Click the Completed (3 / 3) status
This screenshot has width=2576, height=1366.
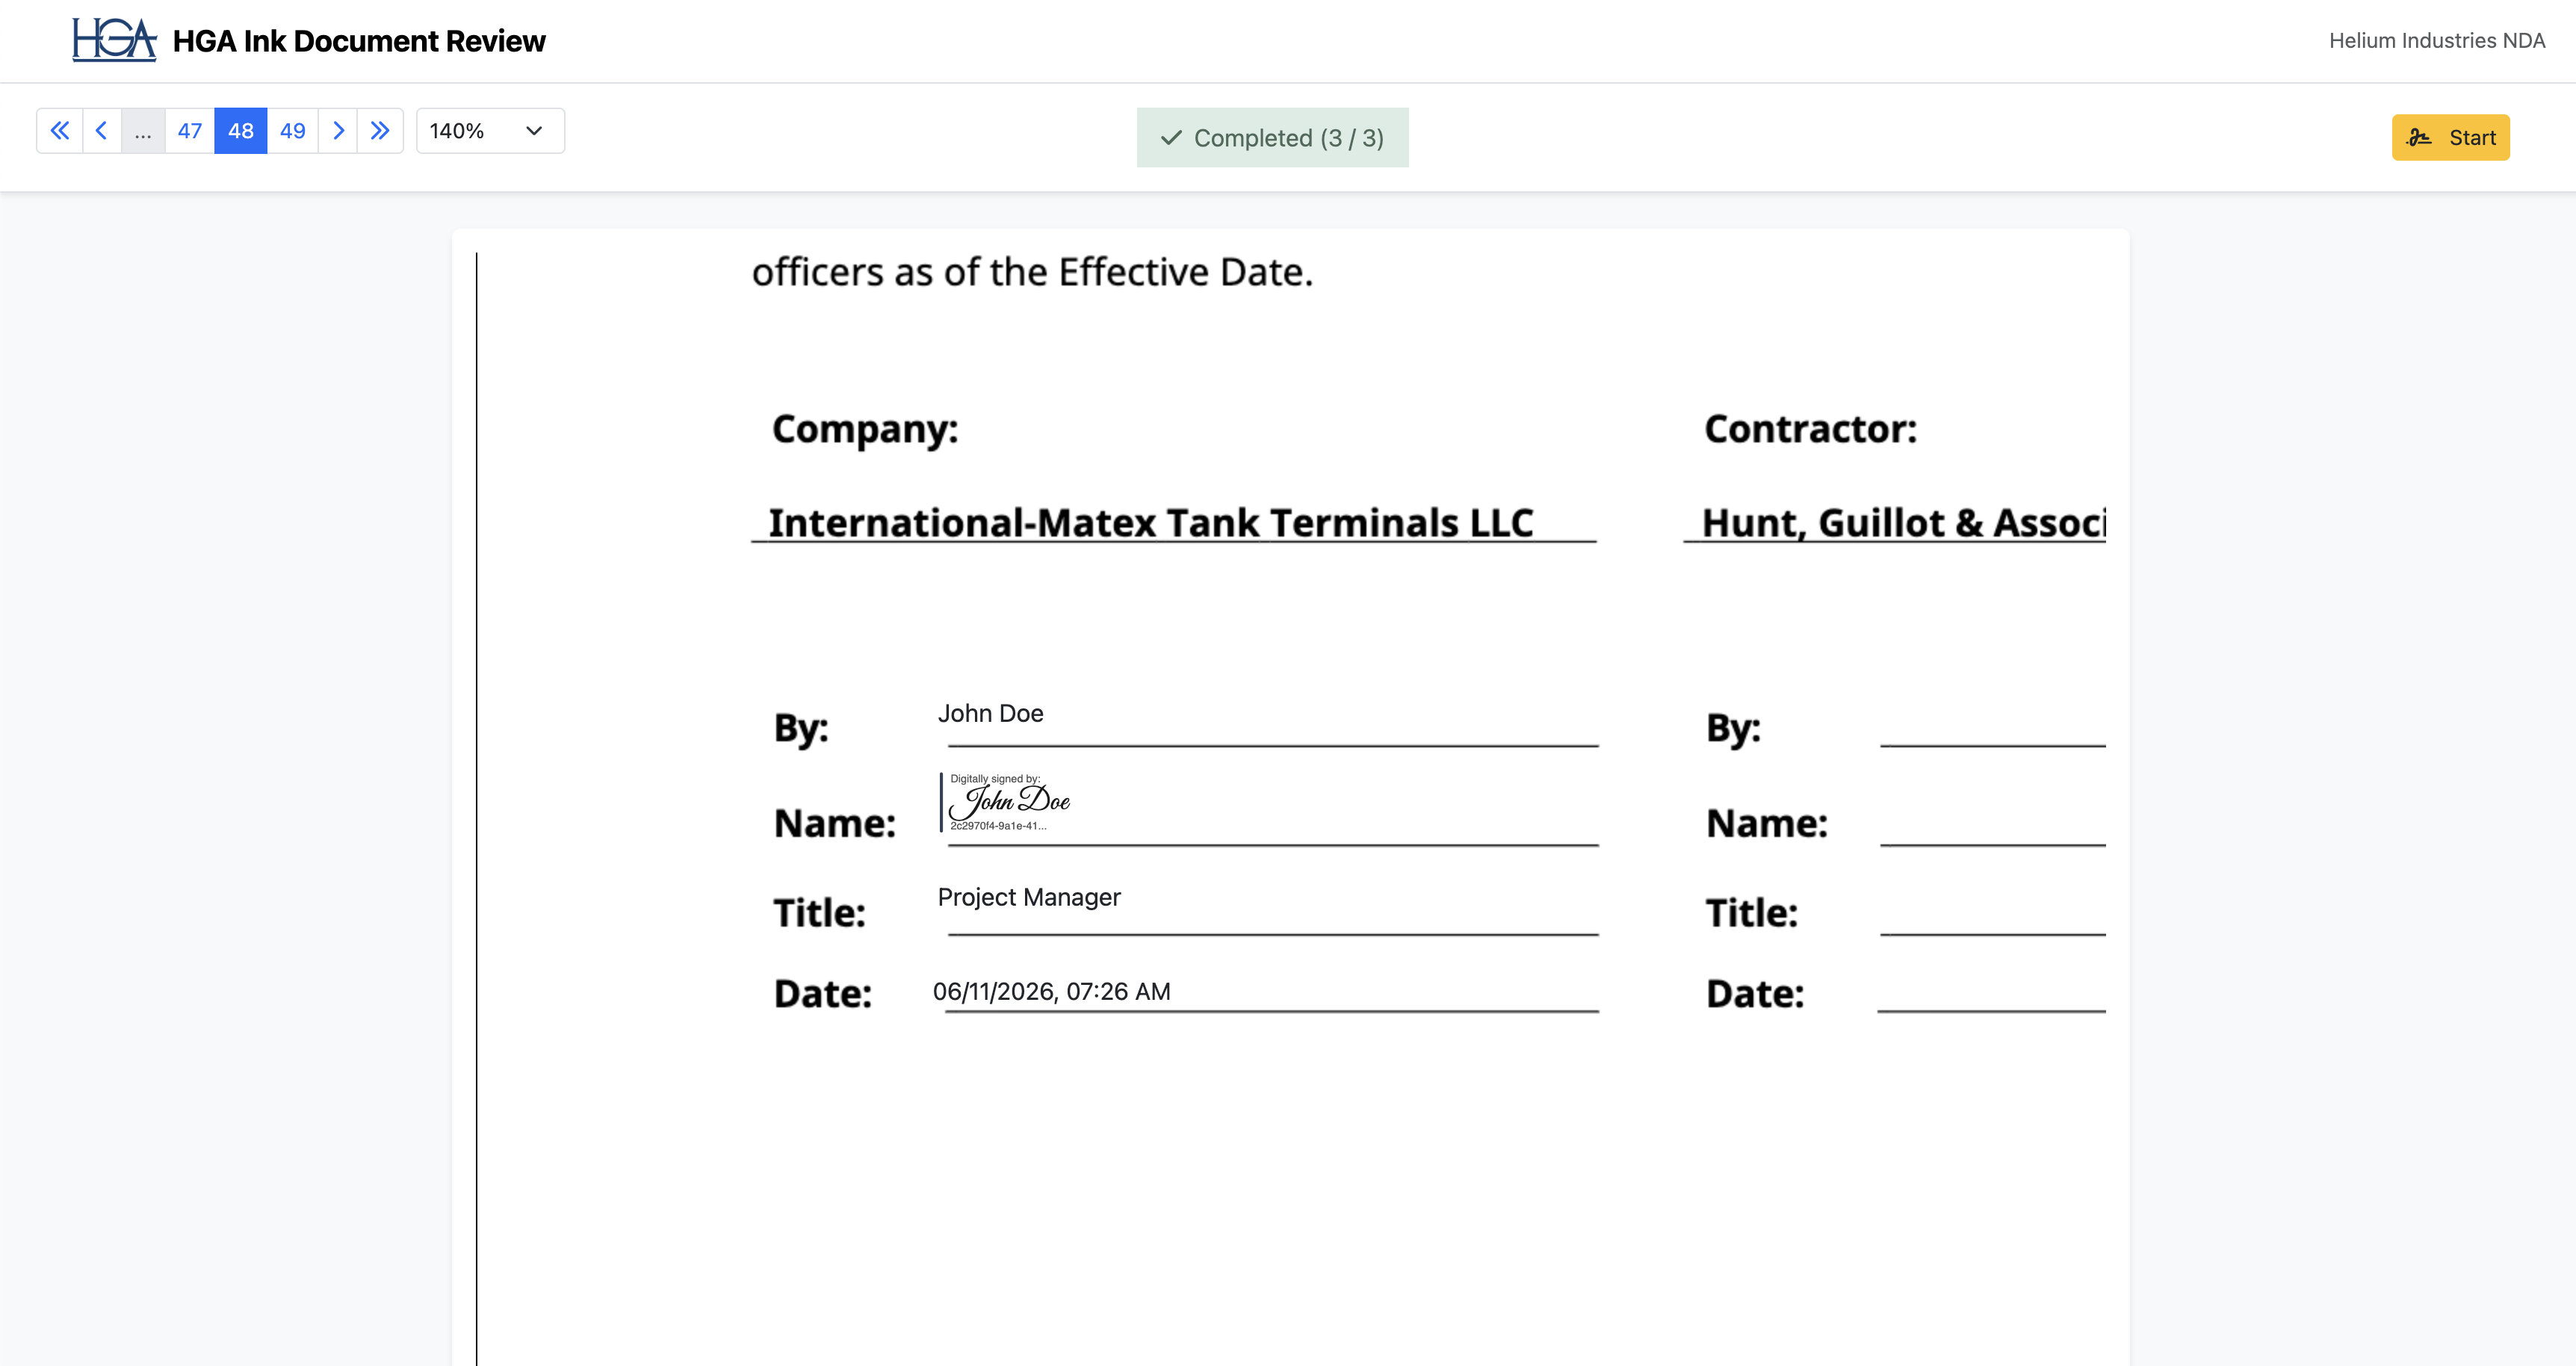(x=1272, y=138)
